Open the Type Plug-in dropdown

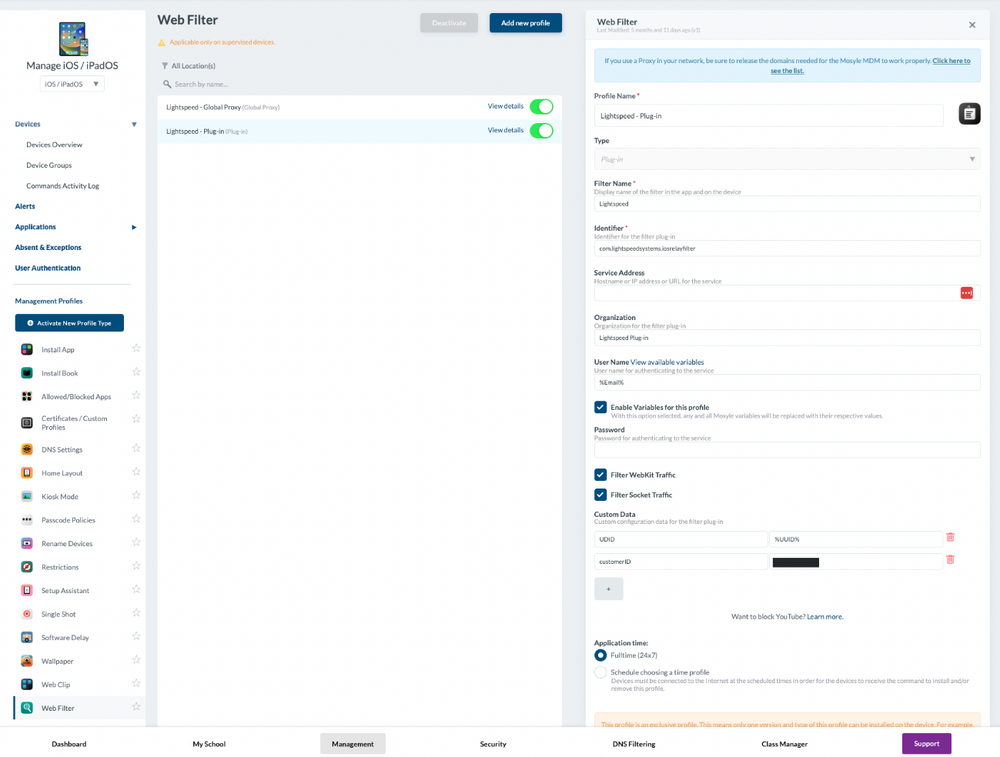(x=787, y=159)
